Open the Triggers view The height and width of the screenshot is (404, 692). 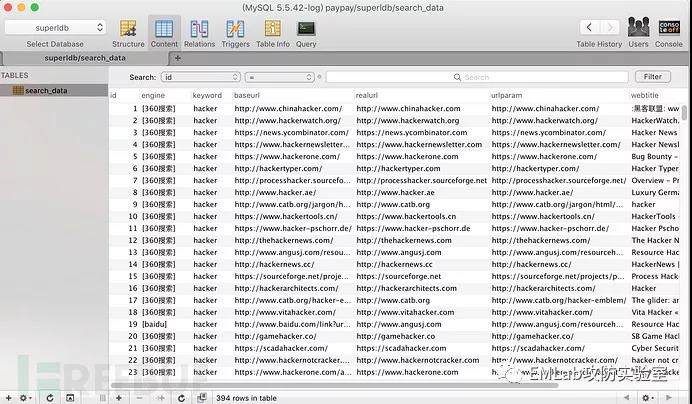click(x=235, y=33)
